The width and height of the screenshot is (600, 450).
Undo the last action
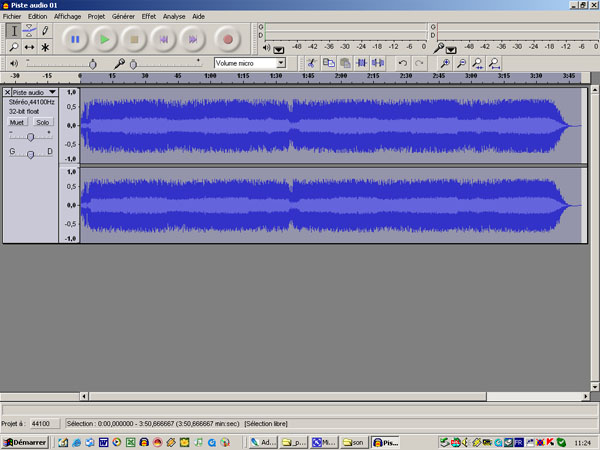click(403, 63)
